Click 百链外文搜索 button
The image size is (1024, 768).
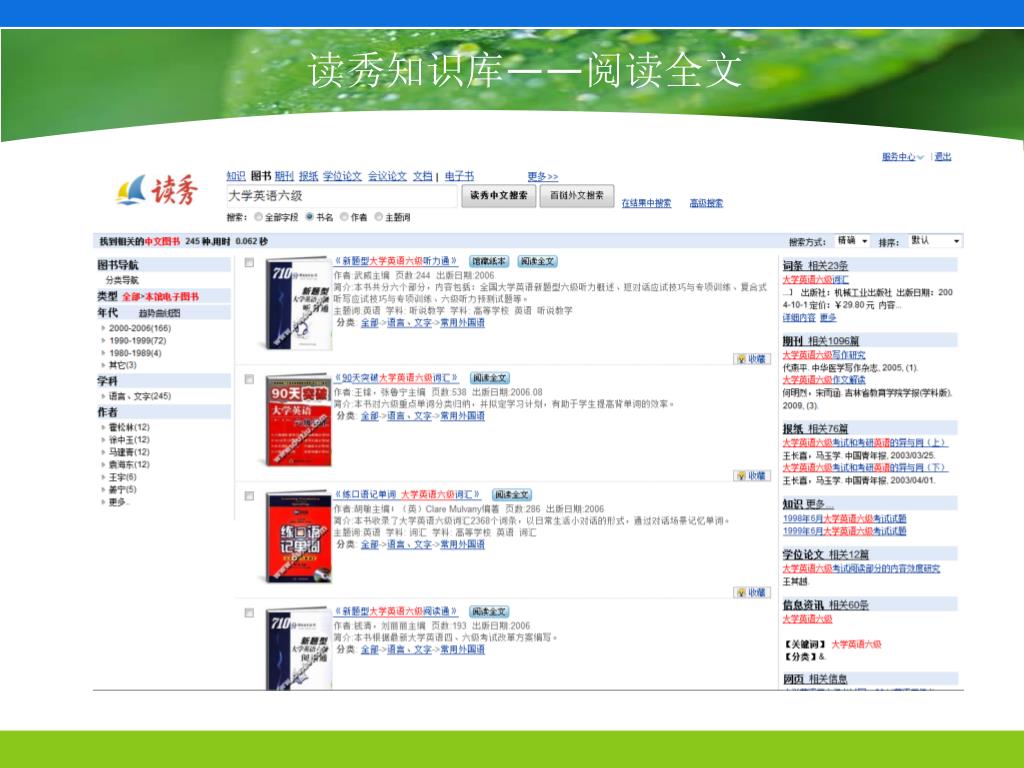pos(577,195)
